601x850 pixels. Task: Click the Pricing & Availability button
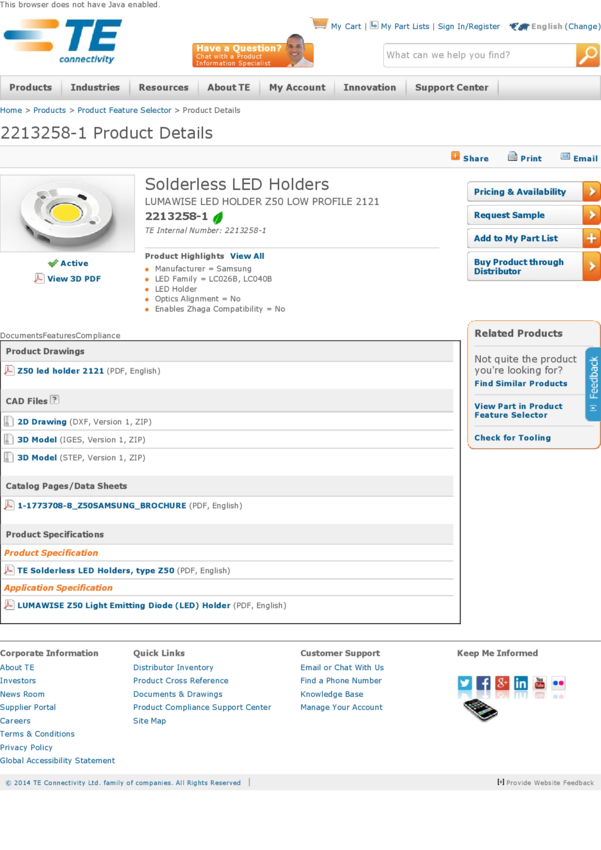click(534, 191)
